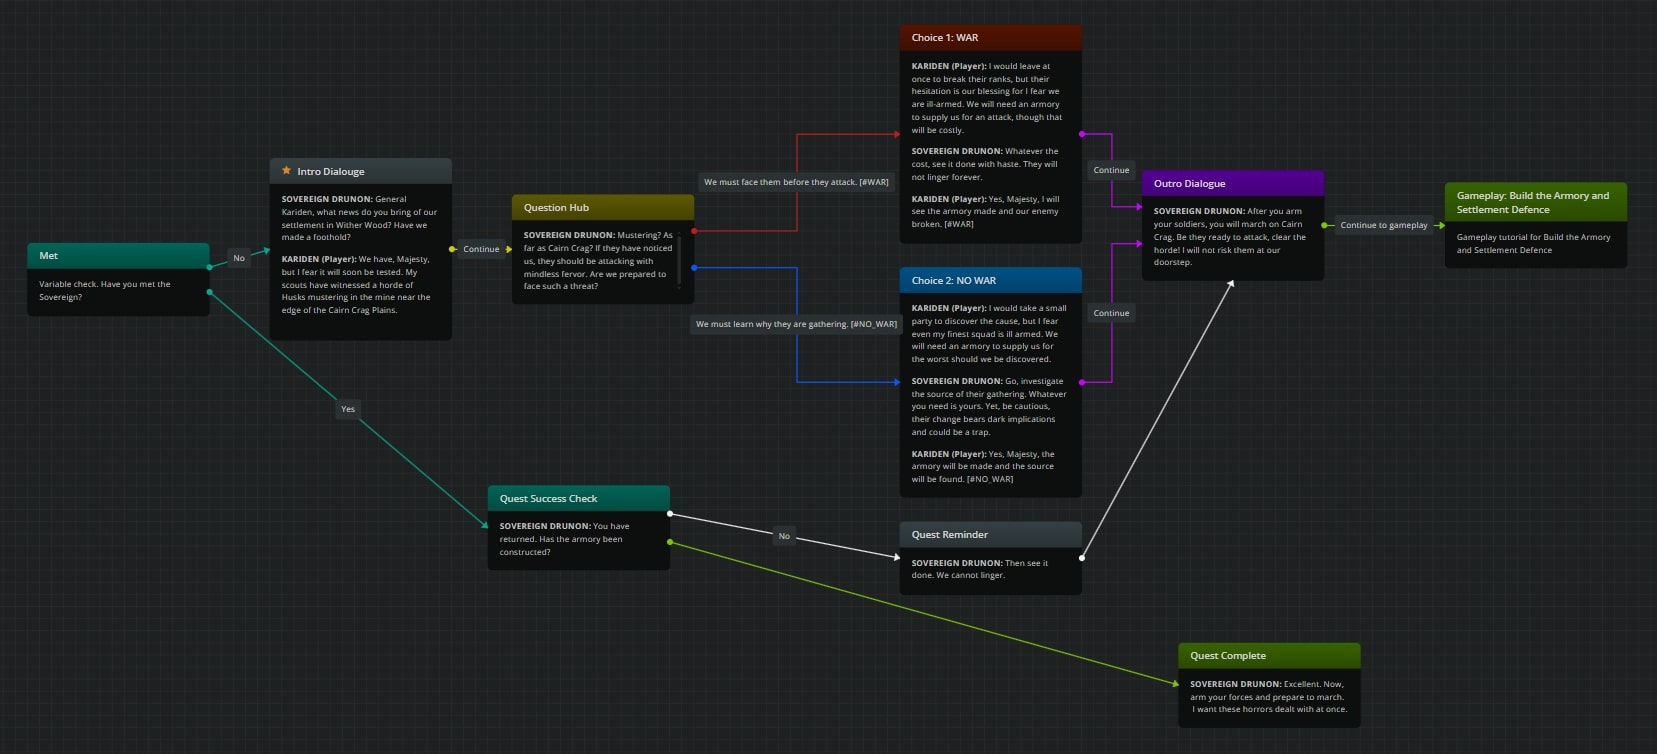Click the 'Yes' connection label
The height and width of the screenshot is (754, 1657).
[x=348, y=409]
